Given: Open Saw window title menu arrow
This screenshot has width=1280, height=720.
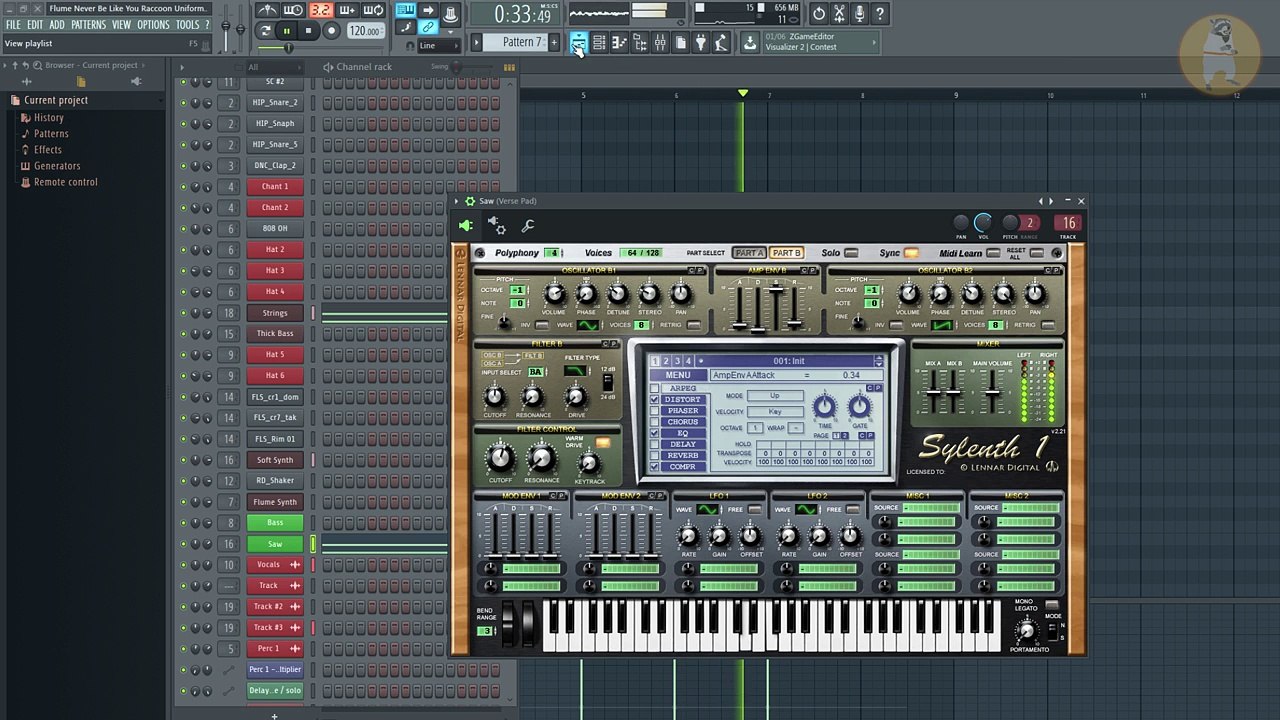Looking at the screenshot, I should point(458,201).
